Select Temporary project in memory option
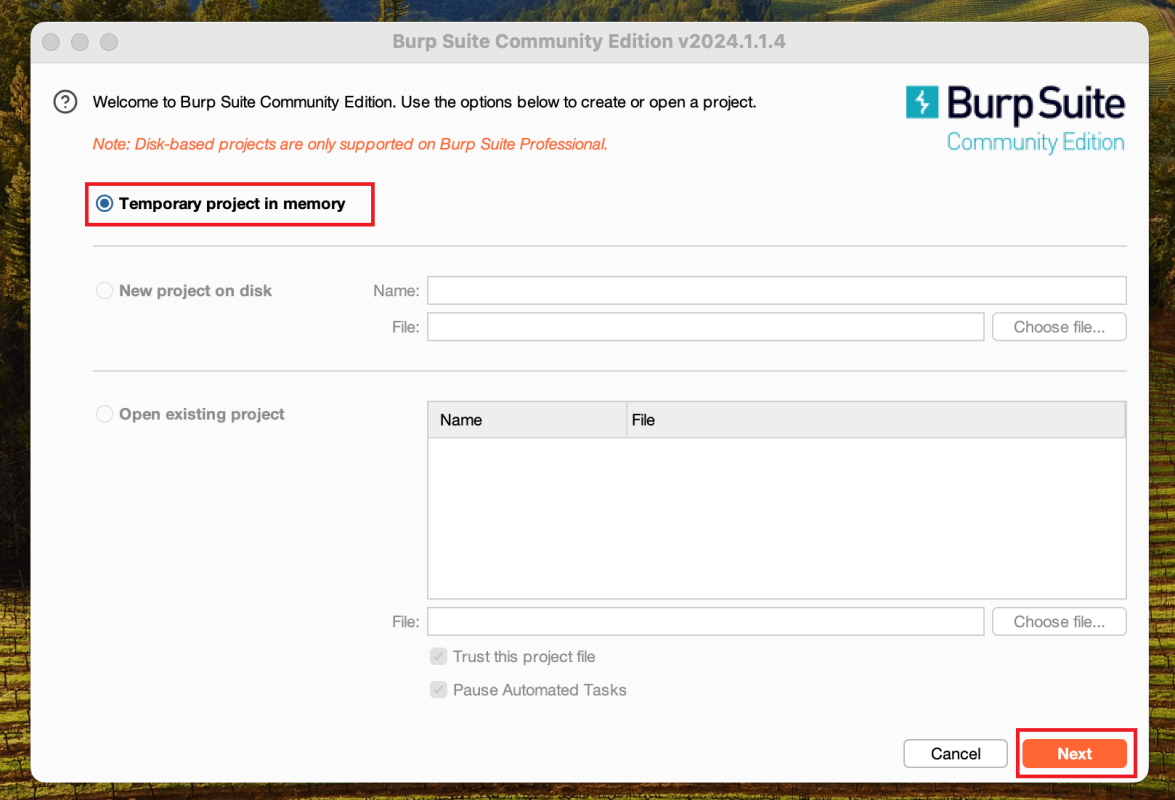This screenshot has height=800, width=1175. click(105, 204)
